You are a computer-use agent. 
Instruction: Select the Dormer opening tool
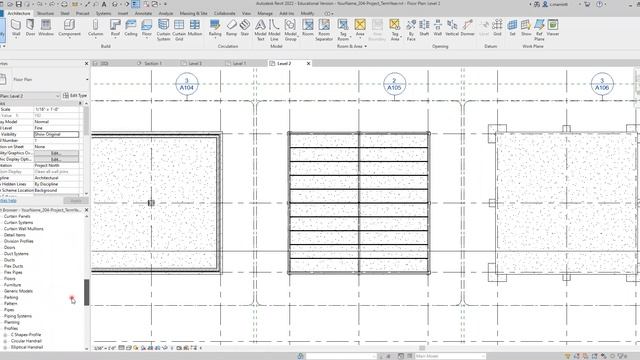coord(467,28)
